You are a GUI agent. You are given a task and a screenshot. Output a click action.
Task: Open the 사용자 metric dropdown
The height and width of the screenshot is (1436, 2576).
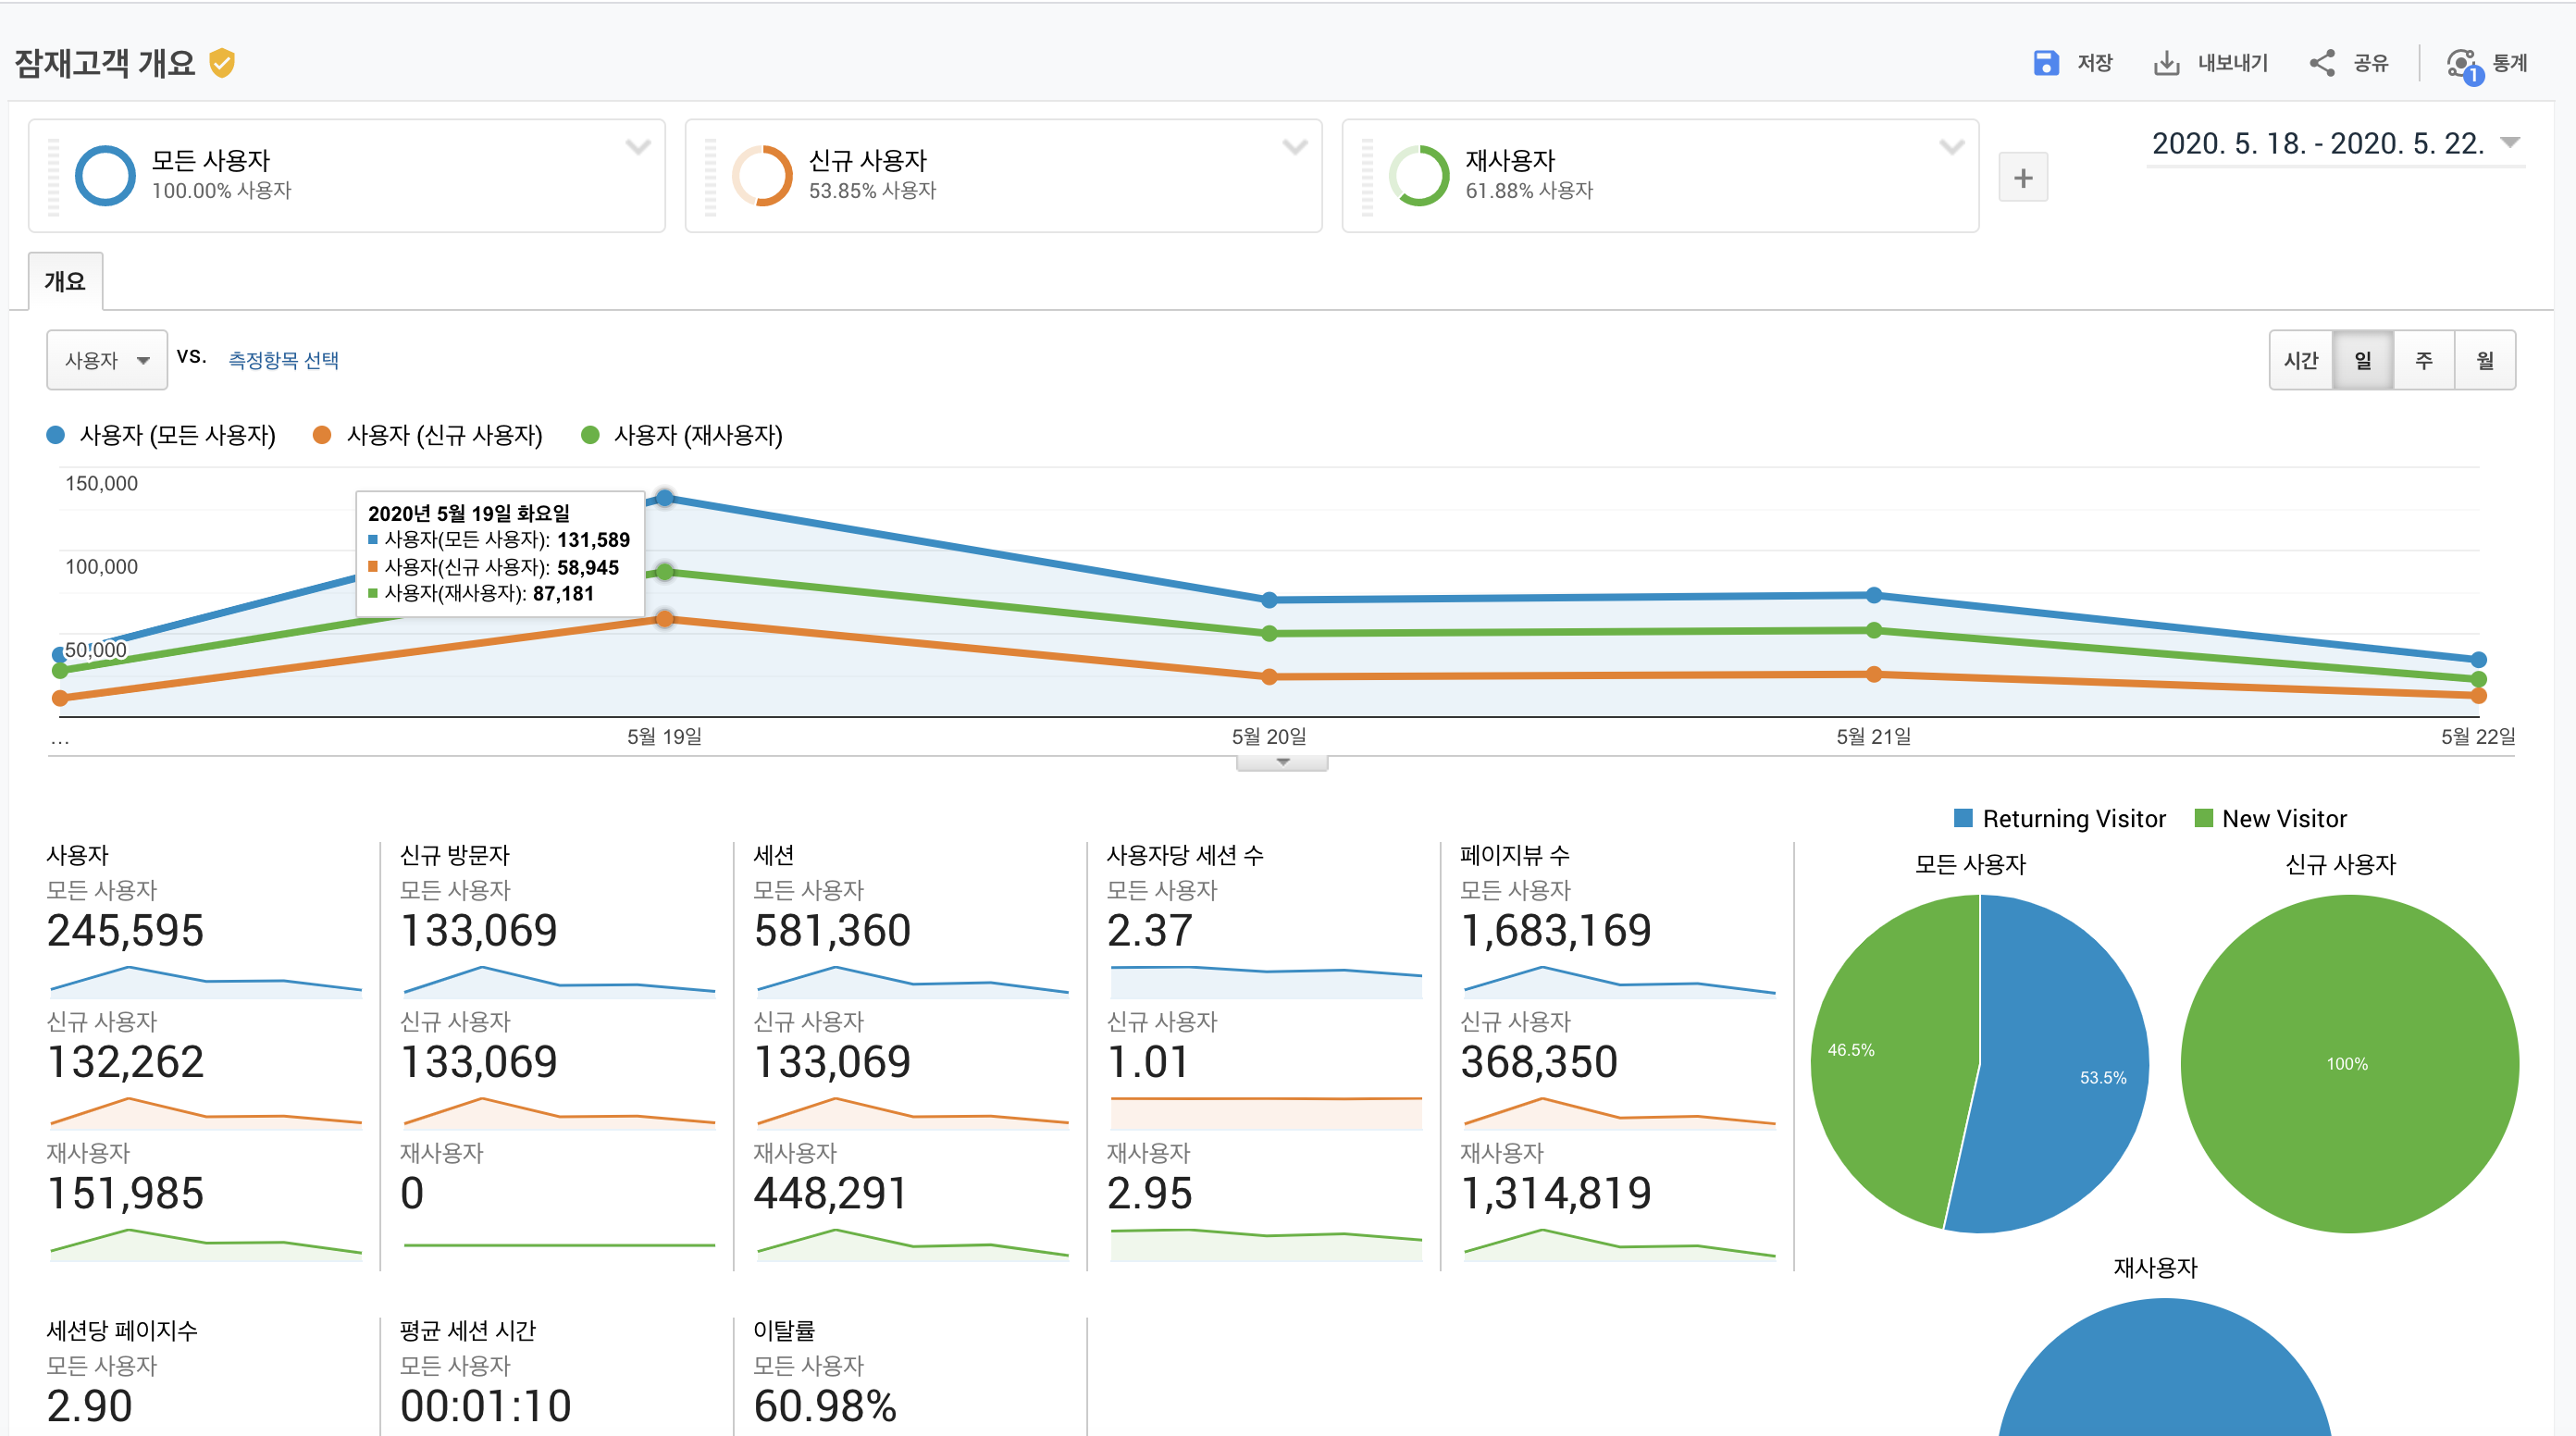(107, 360)
